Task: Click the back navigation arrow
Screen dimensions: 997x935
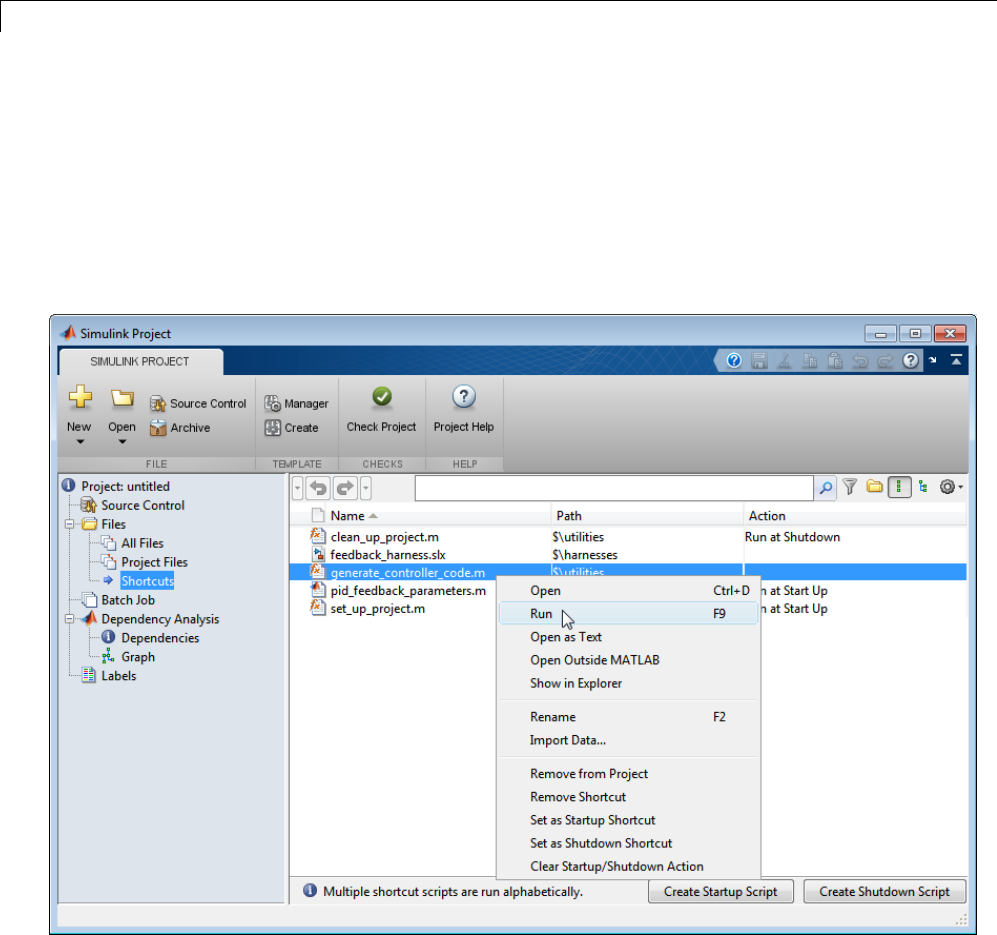Action: [x=318, y=488]
